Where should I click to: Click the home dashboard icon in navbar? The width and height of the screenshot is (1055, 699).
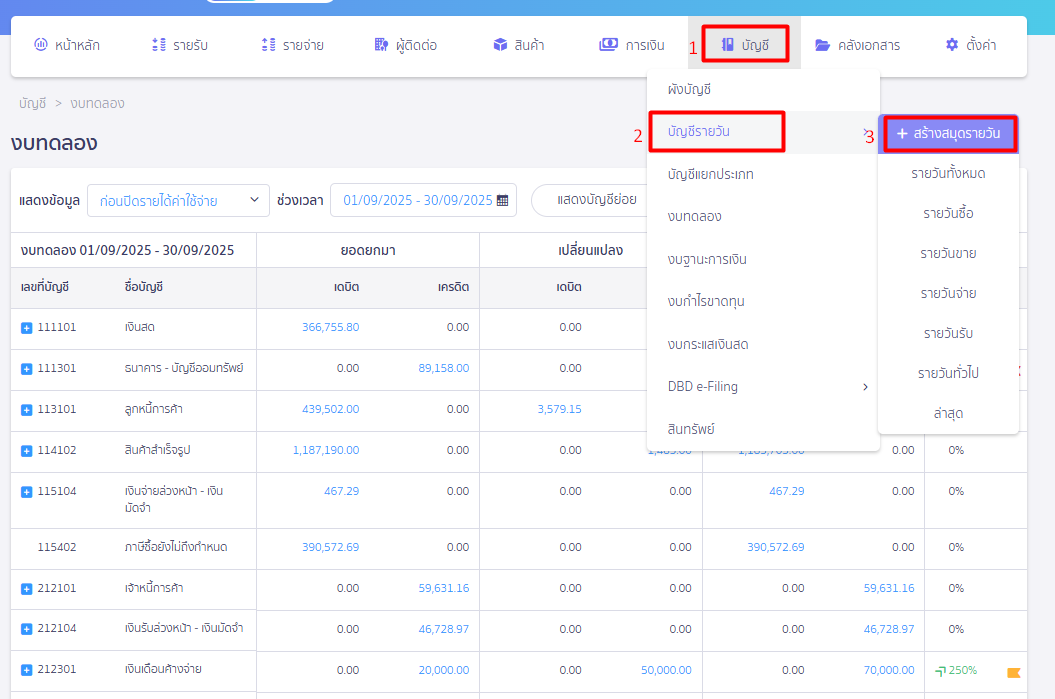pos(41,45)
